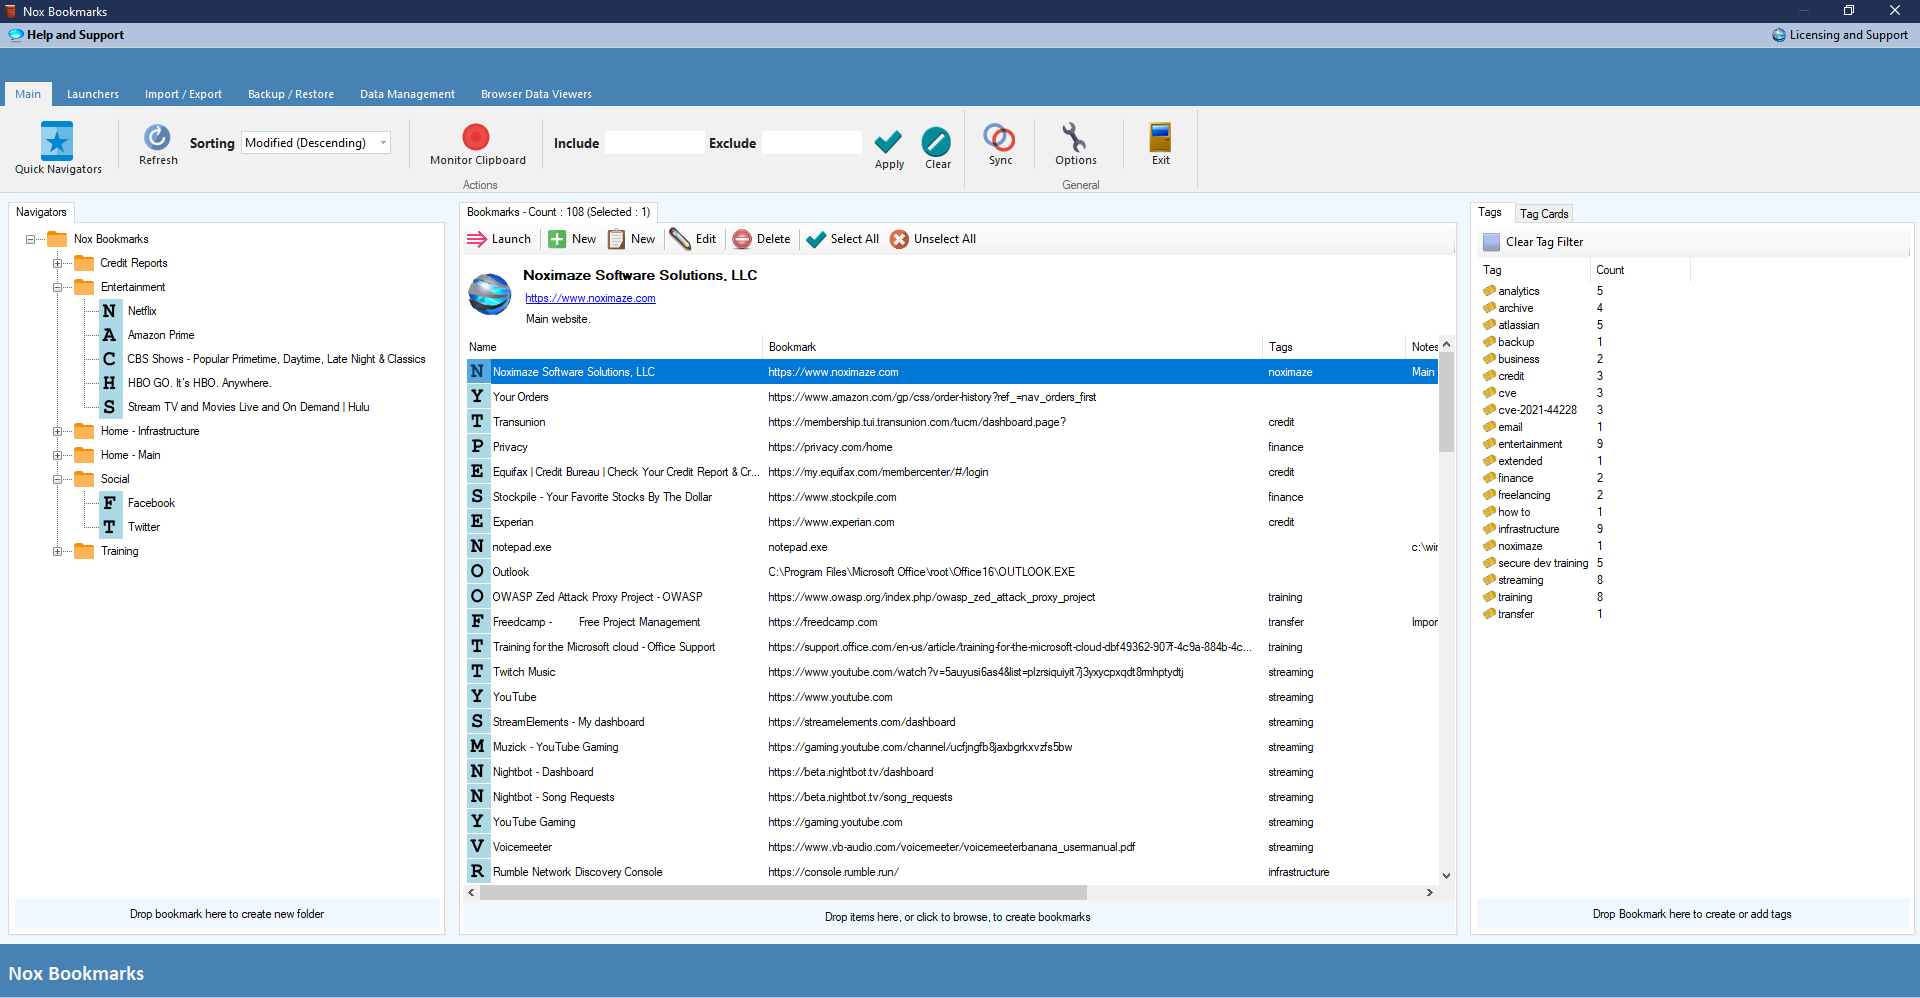The width and height of the screenshot is (1920, 998).
Task: Sort by the Bookmark column header
Action: click(x=1013, y=347)
